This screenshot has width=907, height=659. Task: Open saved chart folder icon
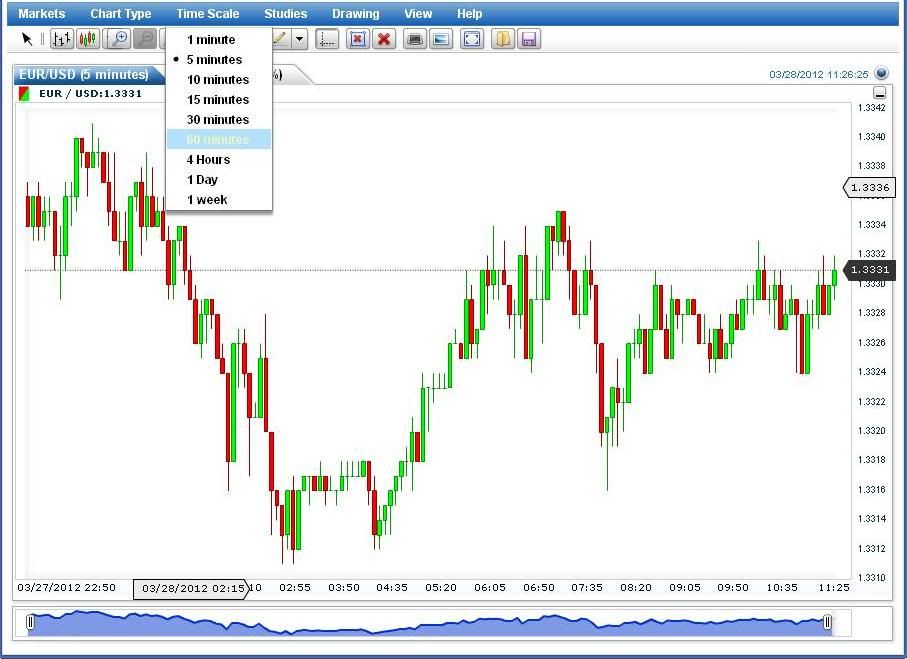pyautogui.click(x=503, y=39)
